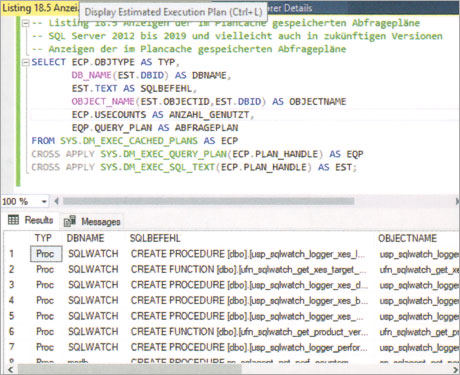The height and width of the screenshot is (375, 460).
Task: Click the usp_sqlwatch_logger_perfor... SQLBEFEHL cell
Action: coord(248,347)
